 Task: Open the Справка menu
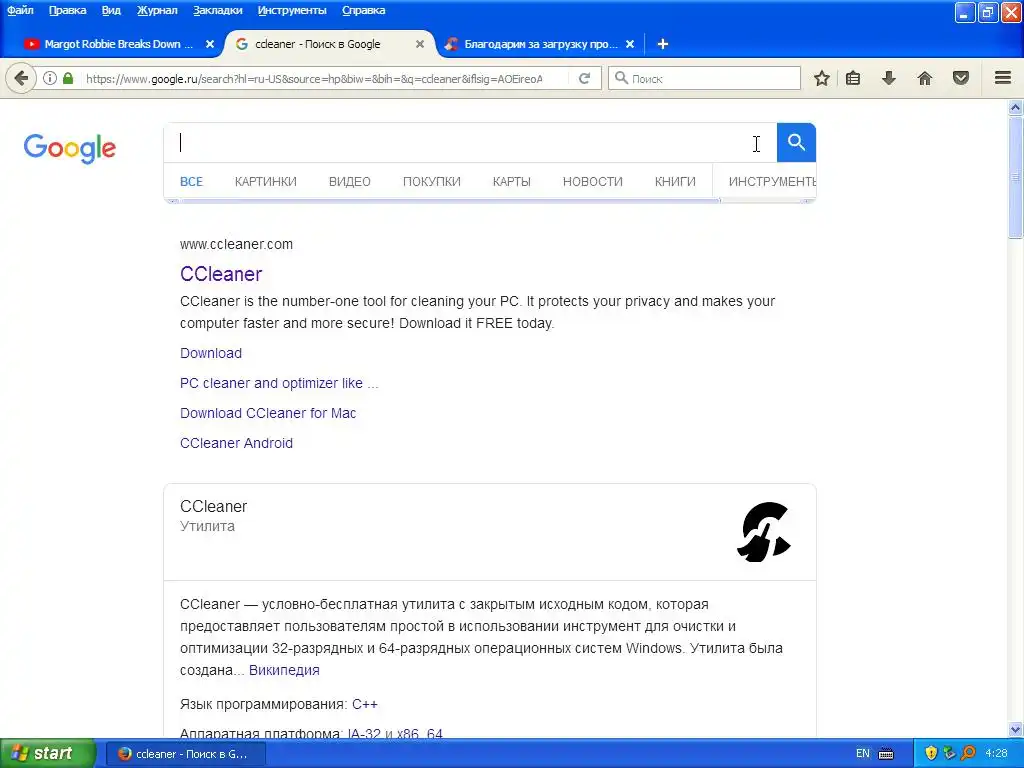(x=363, y=10)
